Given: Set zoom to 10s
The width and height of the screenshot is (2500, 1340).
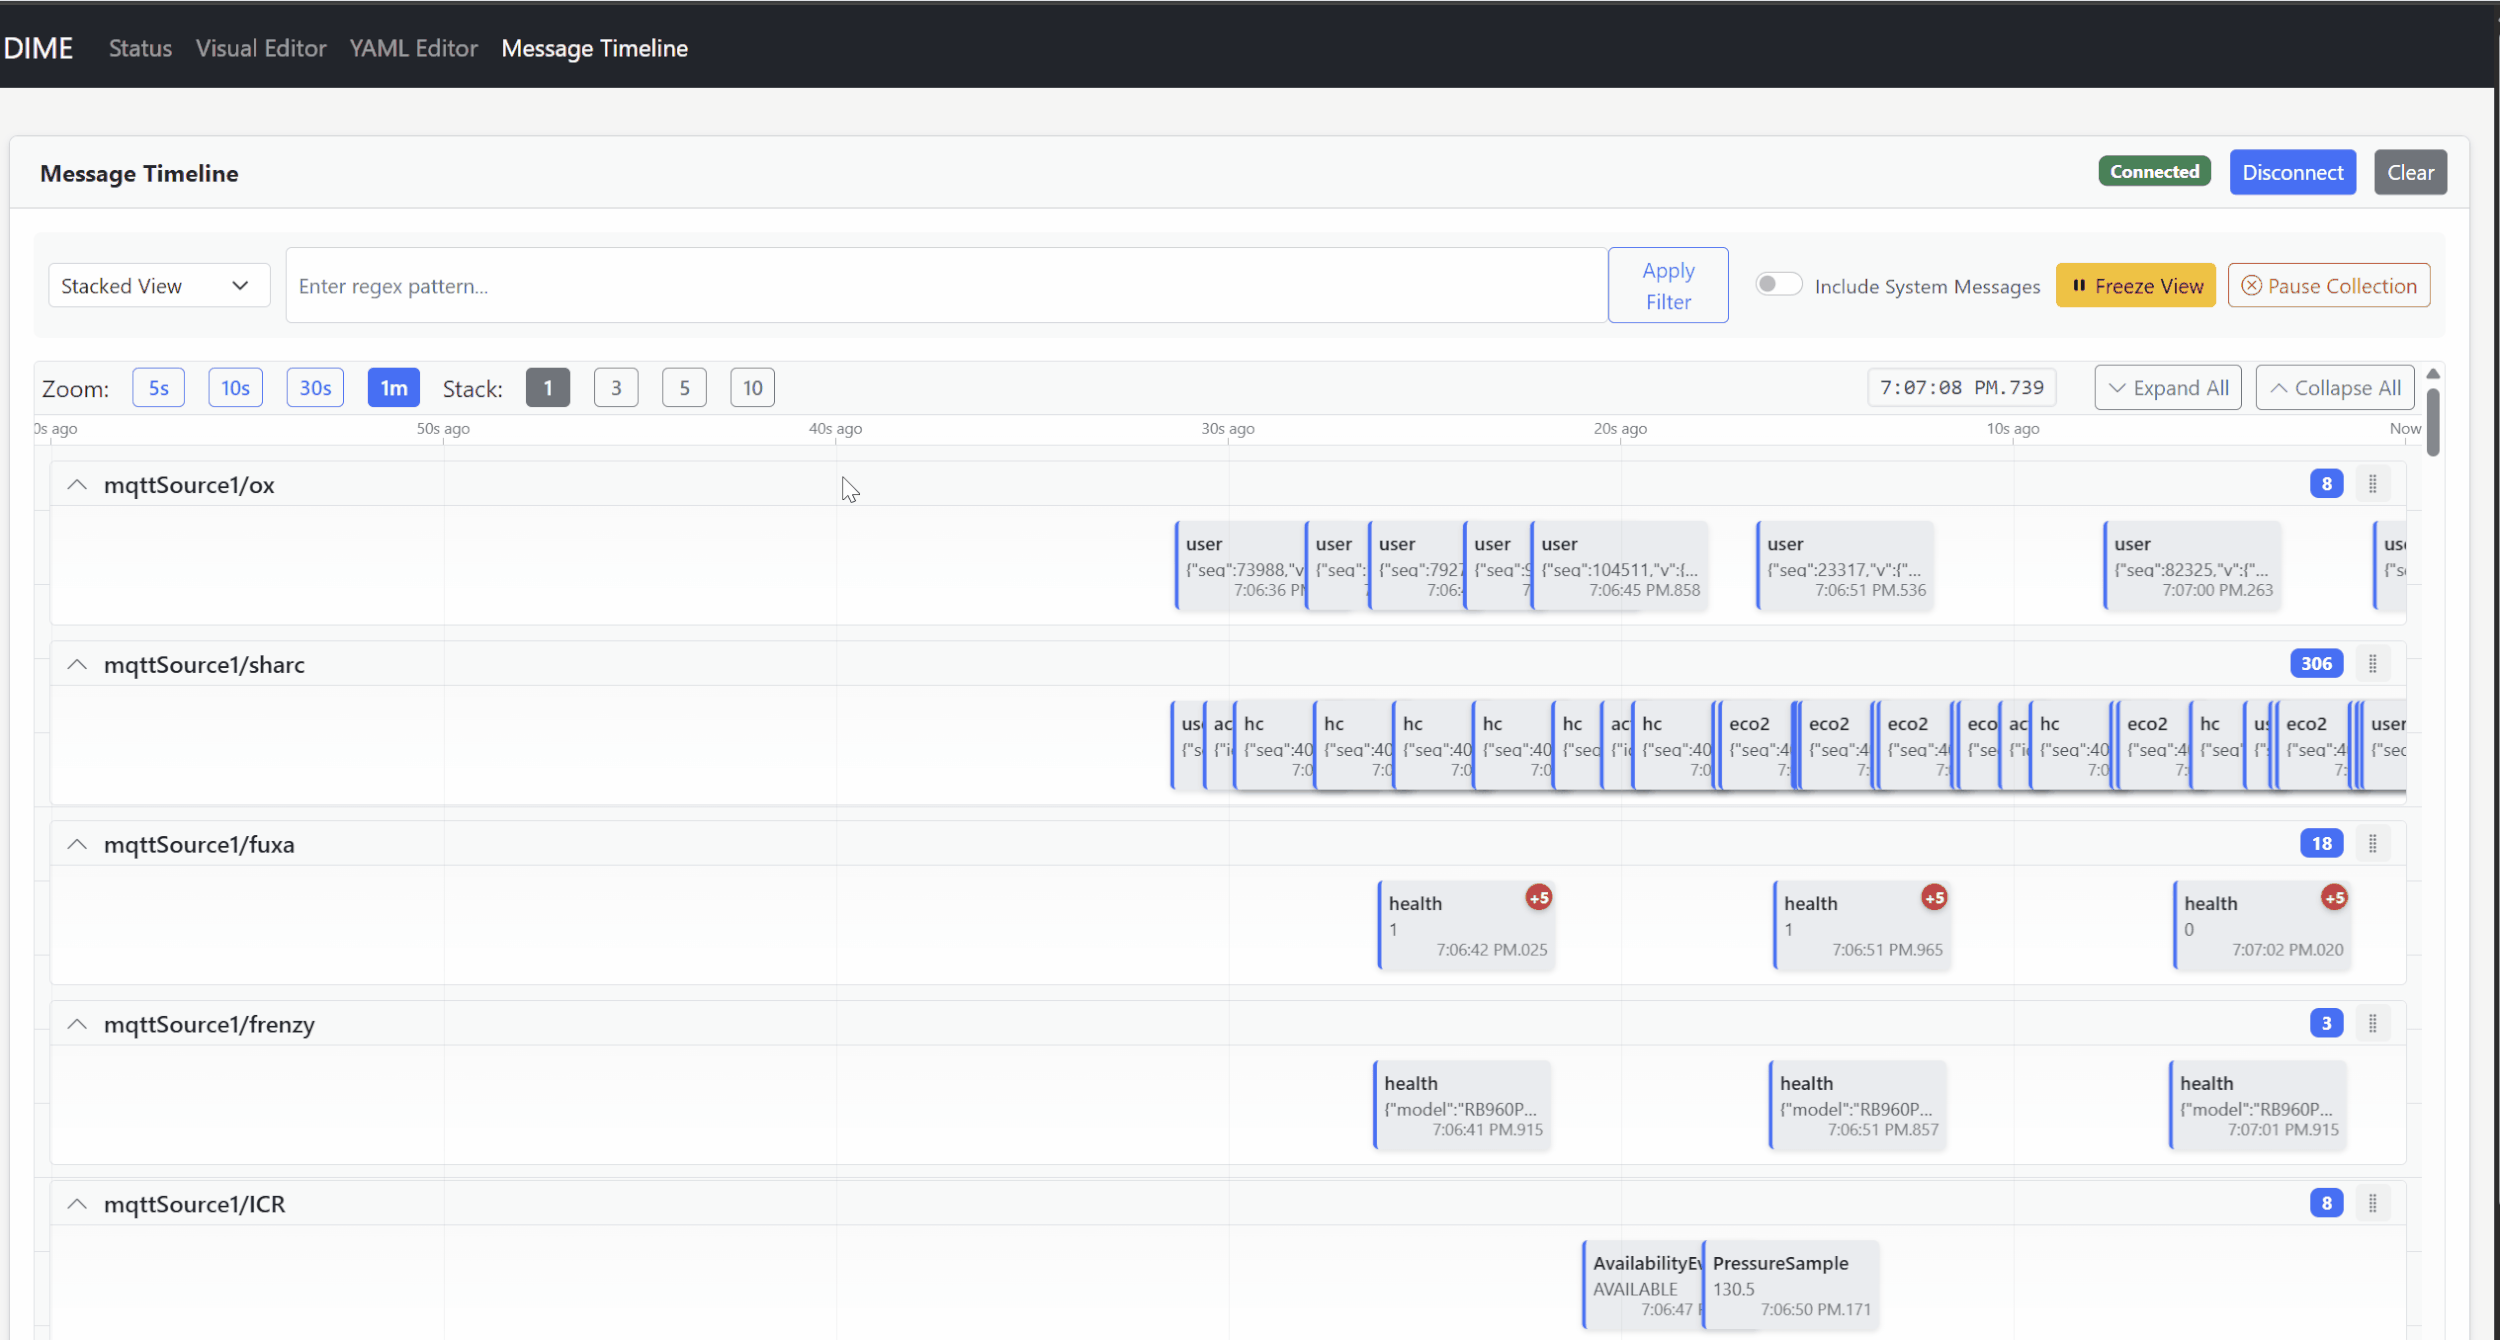Looking at the screenshot, I should tap(235, 388).
